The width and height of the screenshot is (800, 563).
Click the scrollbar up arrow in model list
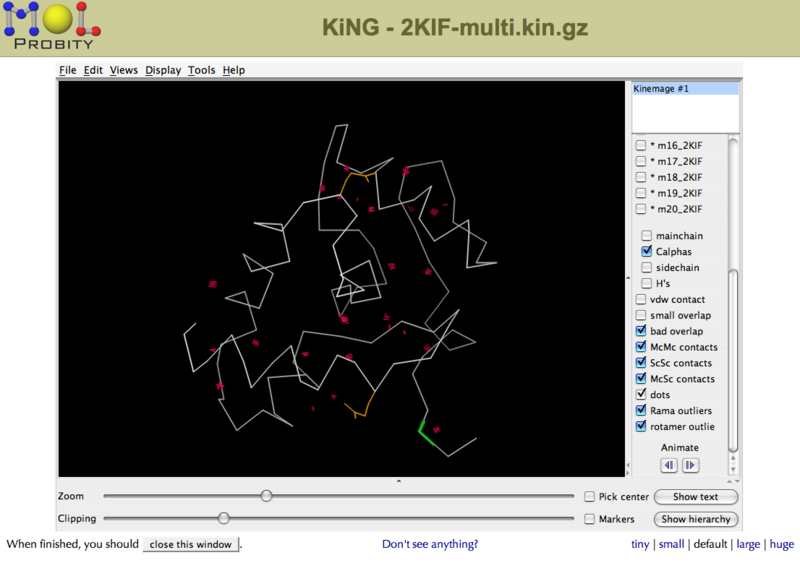[x=734, y=459]
